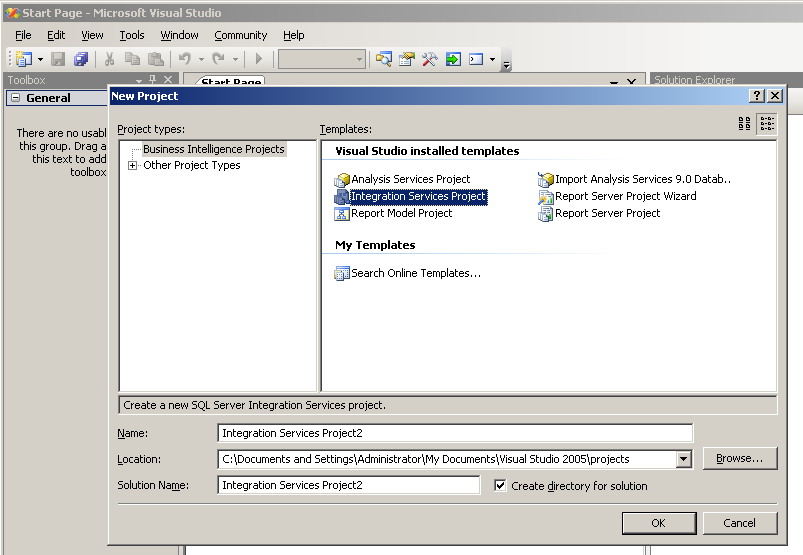Click the New Project toolbar icon

[x=24, y=59]
